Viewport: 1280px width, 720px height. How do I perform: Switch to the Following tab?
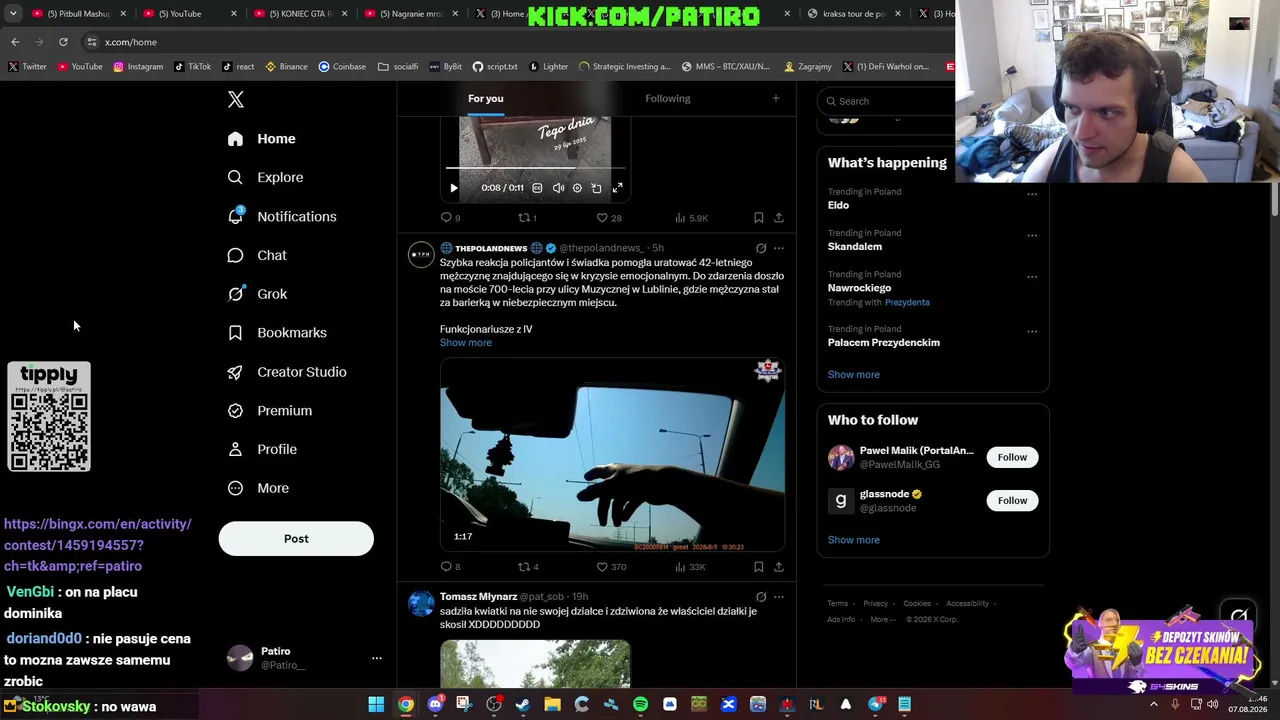point(668,98)
